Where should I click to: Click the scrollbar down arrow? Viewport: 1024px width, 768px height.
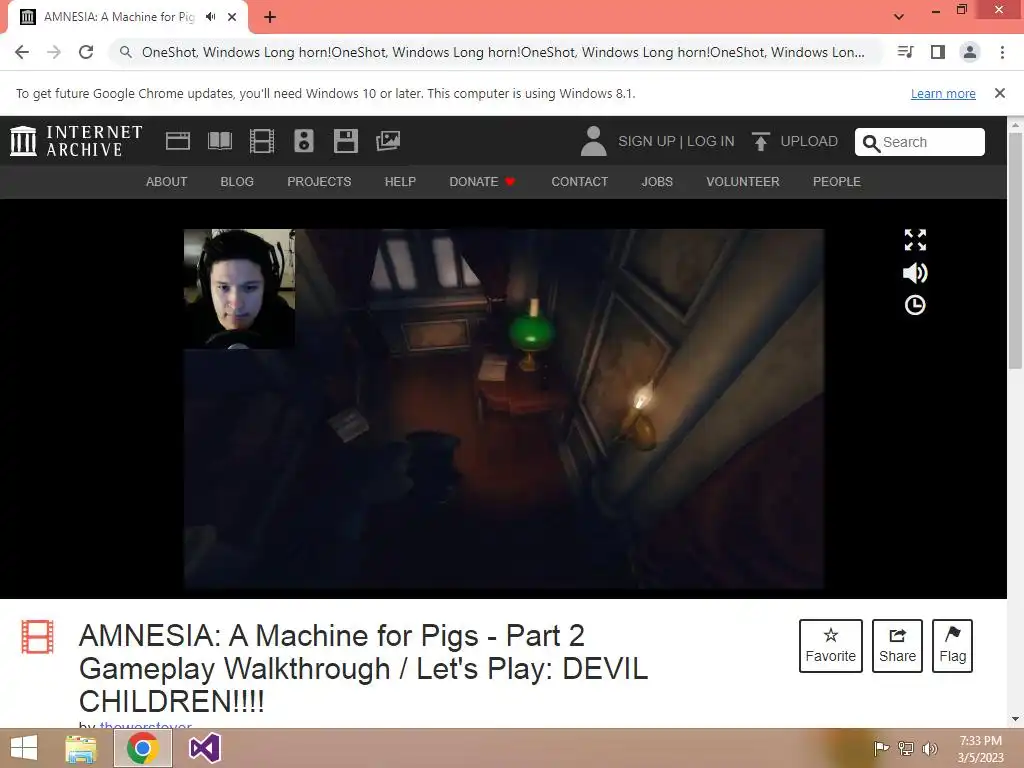[x=1016, y=719]
